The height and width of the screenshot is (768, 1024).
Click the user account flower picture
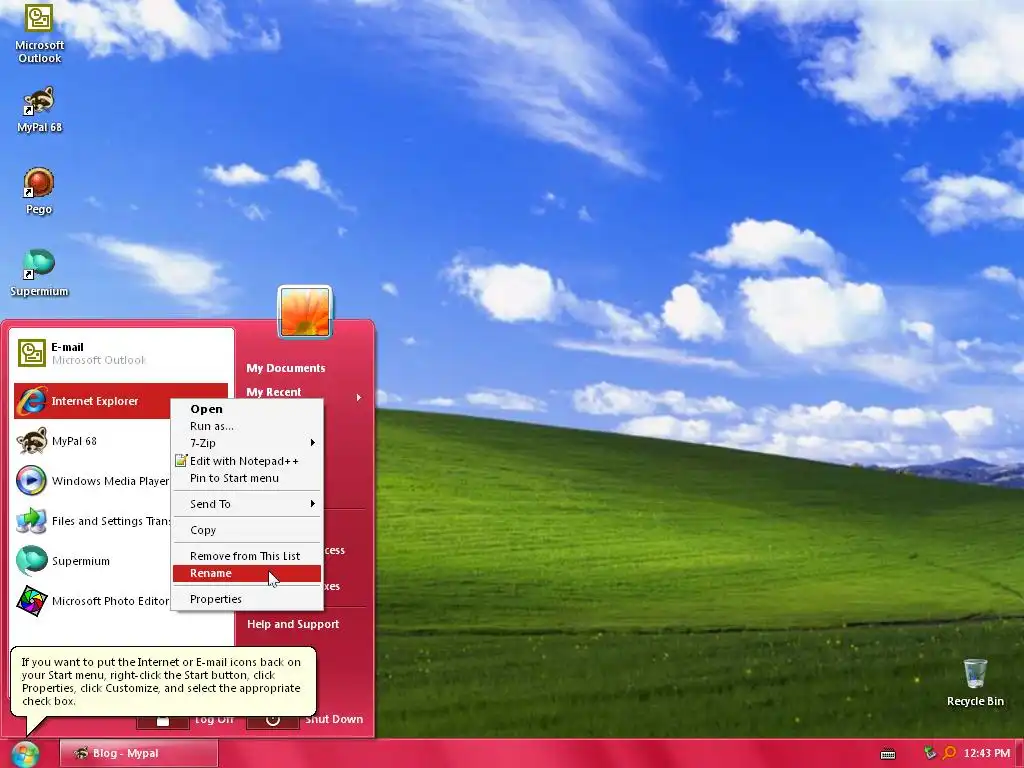coord(305,312)
